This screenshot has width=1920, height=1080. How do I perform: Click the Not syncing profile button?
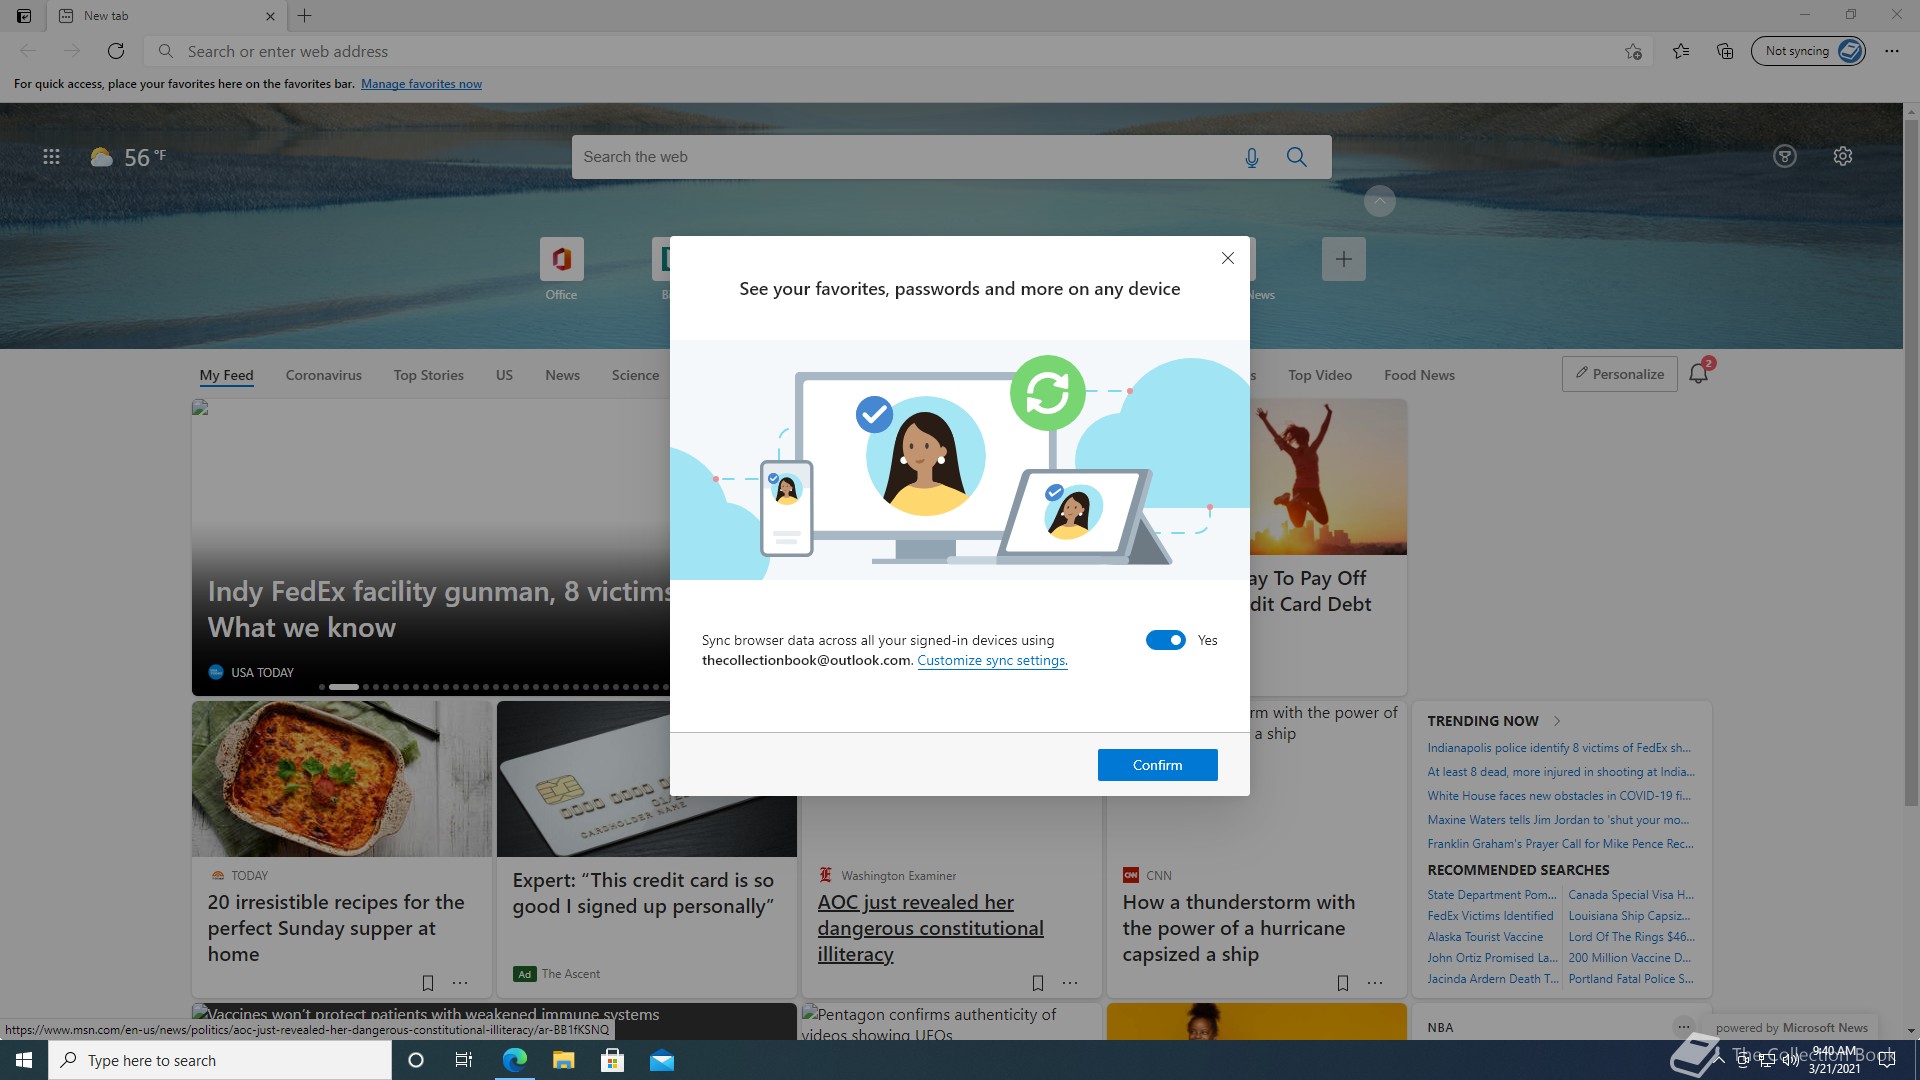click(x=1807, y=51)
